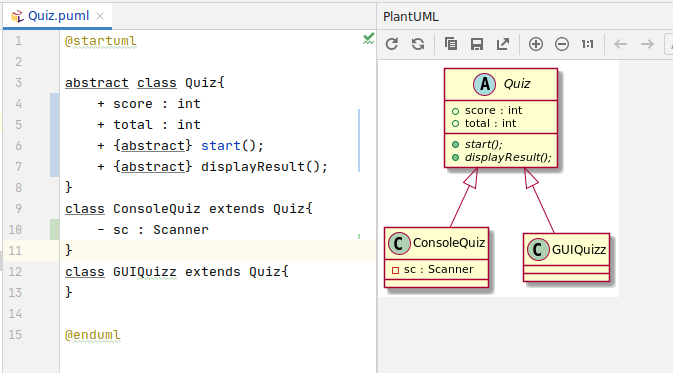Click the PlantUML panel title
This screenshot has width=673, height=373.
(411, 17)
